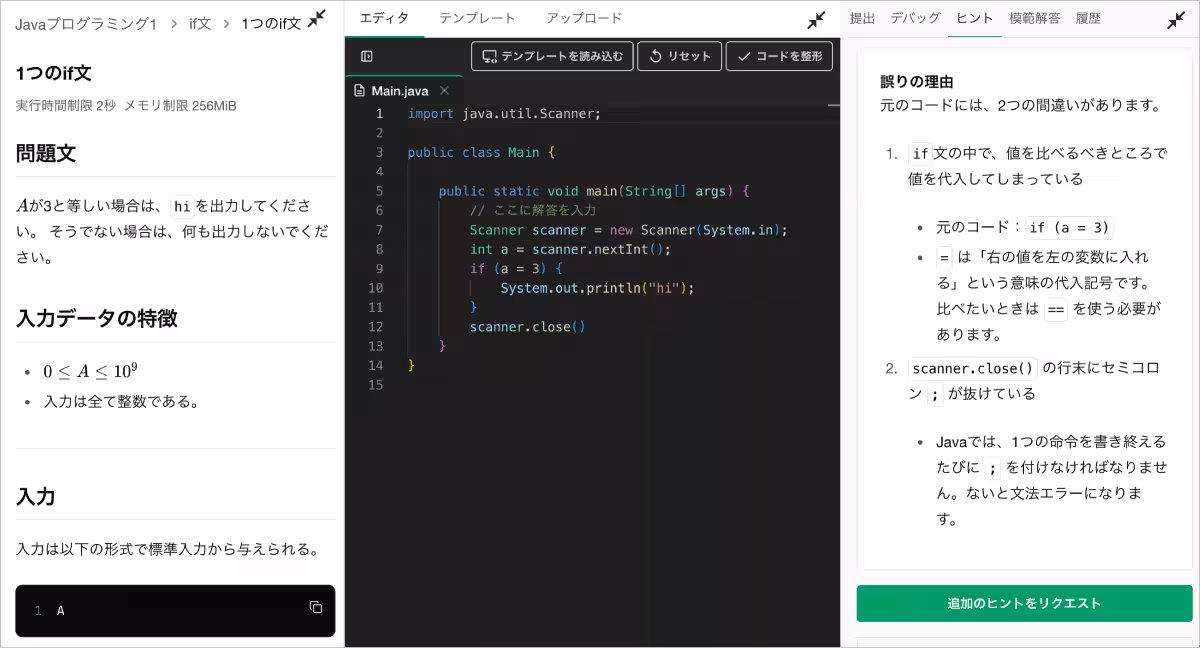Open the 模範解答 tab
This screenshot has height=648, width=1200.
click(x=1034, y=18)
